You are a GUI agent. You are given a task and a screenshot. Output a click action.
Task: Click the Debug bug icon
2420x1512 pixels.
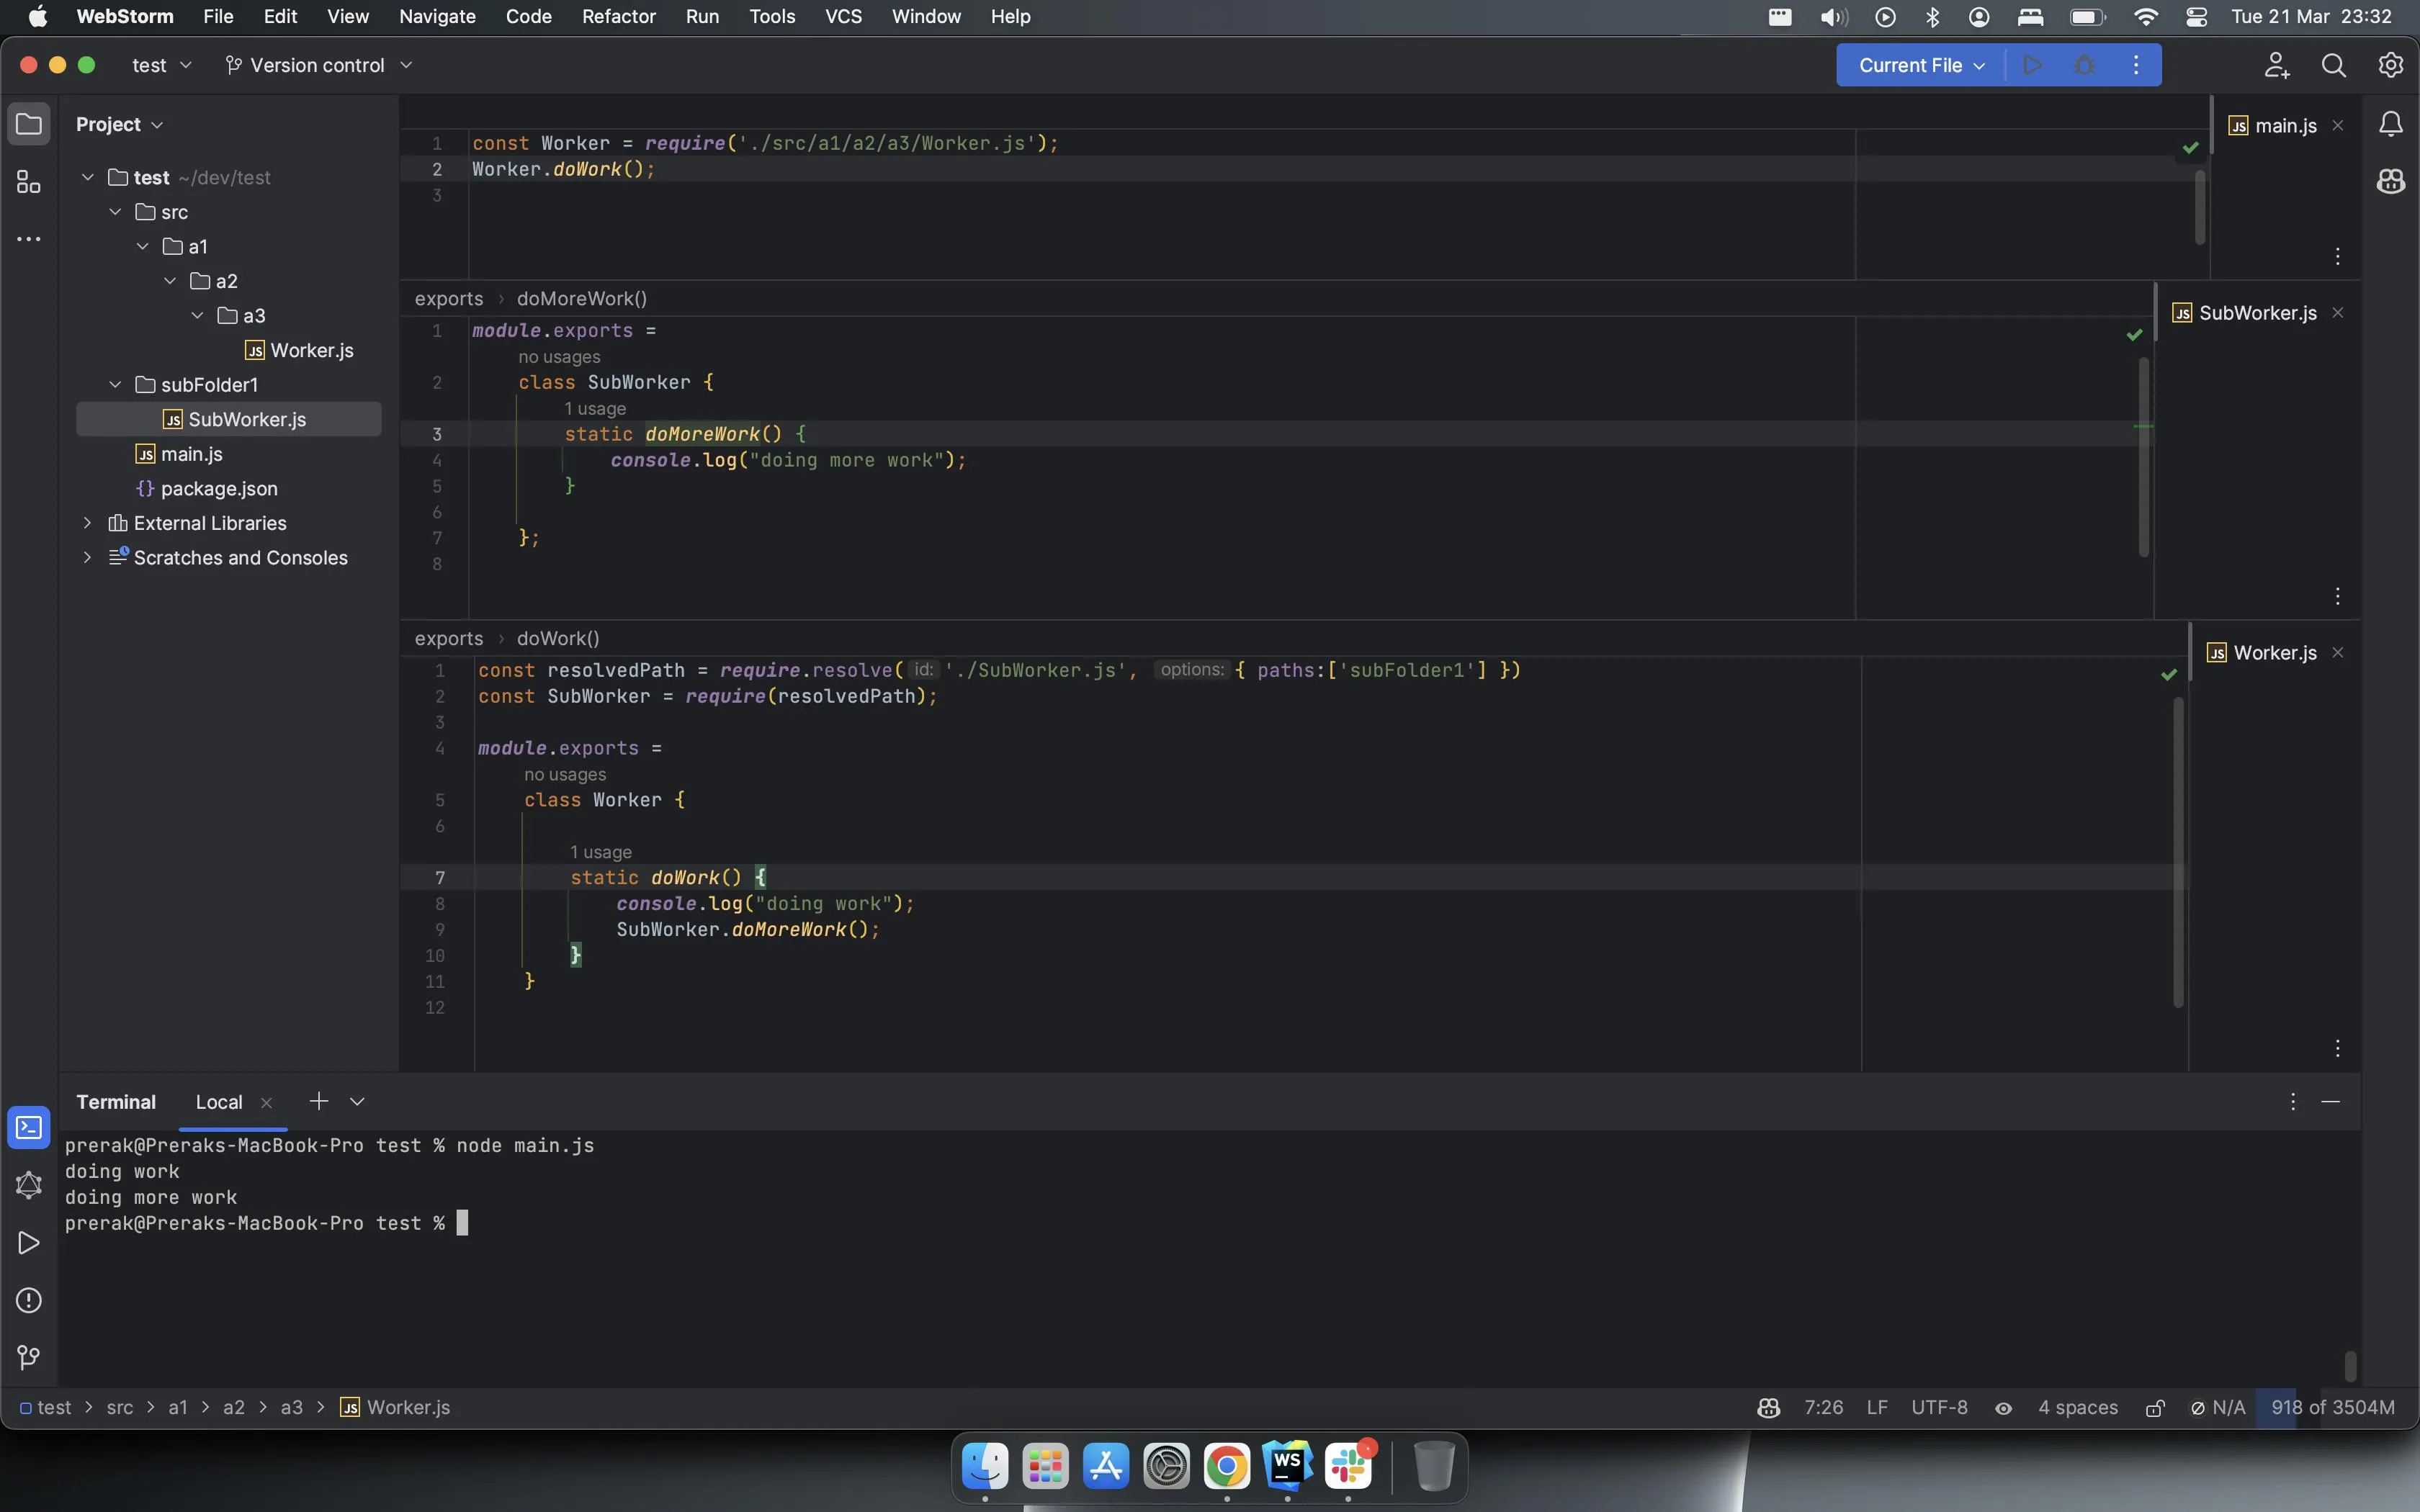tap(2084, 65)
